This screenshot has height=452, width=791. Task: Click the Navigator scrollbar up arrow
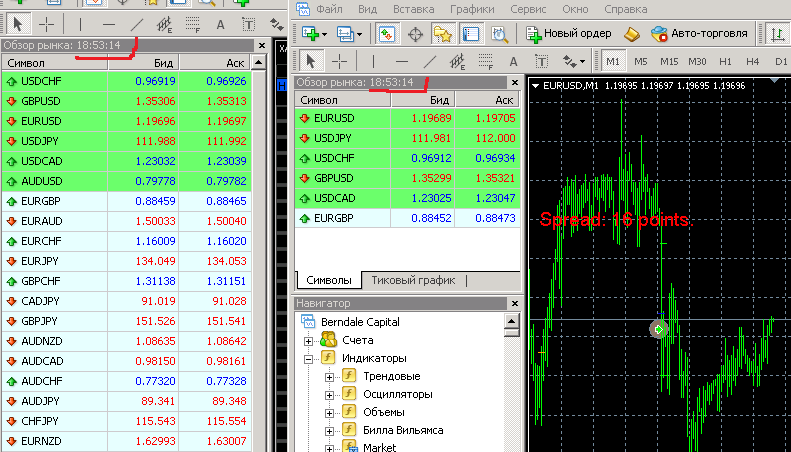coord(512,321)
